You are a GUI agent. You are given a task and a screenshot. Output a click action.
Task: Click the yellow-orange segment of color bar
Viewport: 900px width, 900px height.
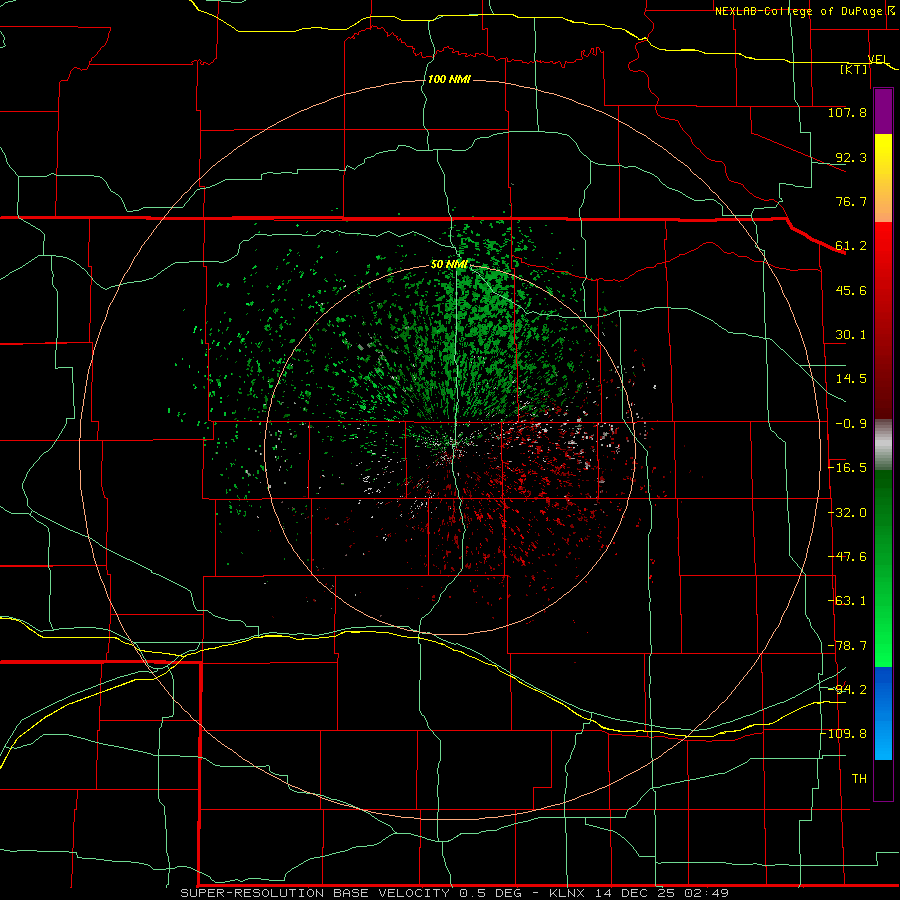click(883, 178)
